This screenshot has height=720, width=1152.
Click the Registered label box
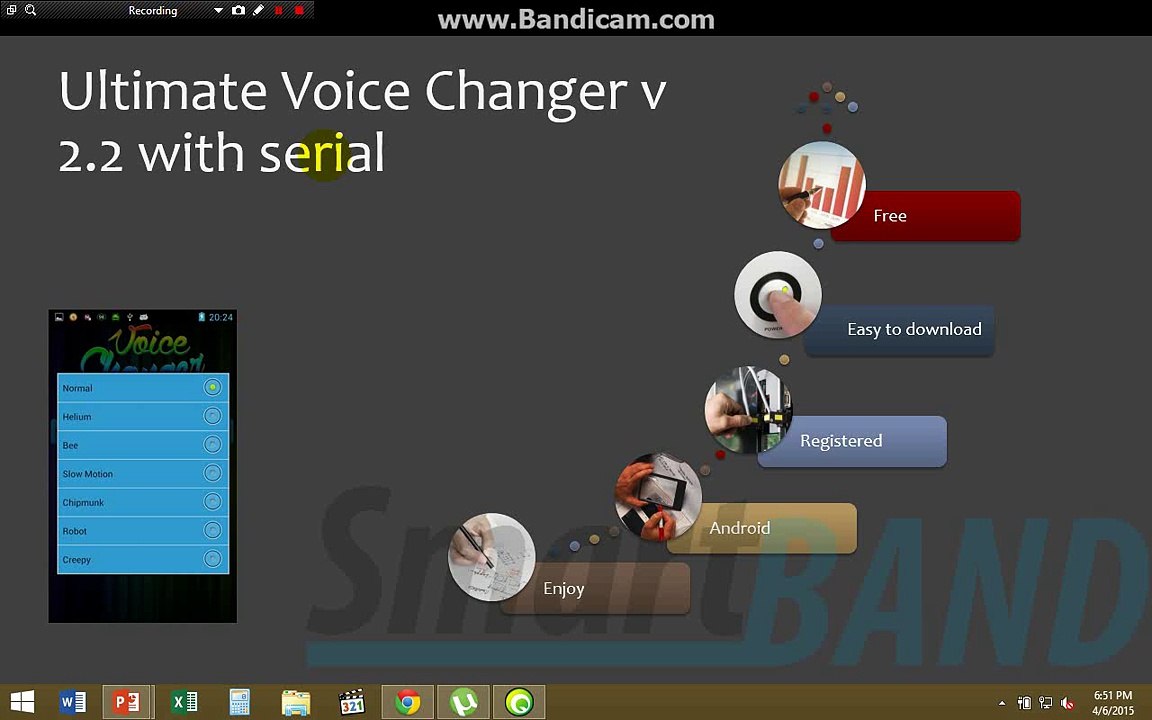852,441
